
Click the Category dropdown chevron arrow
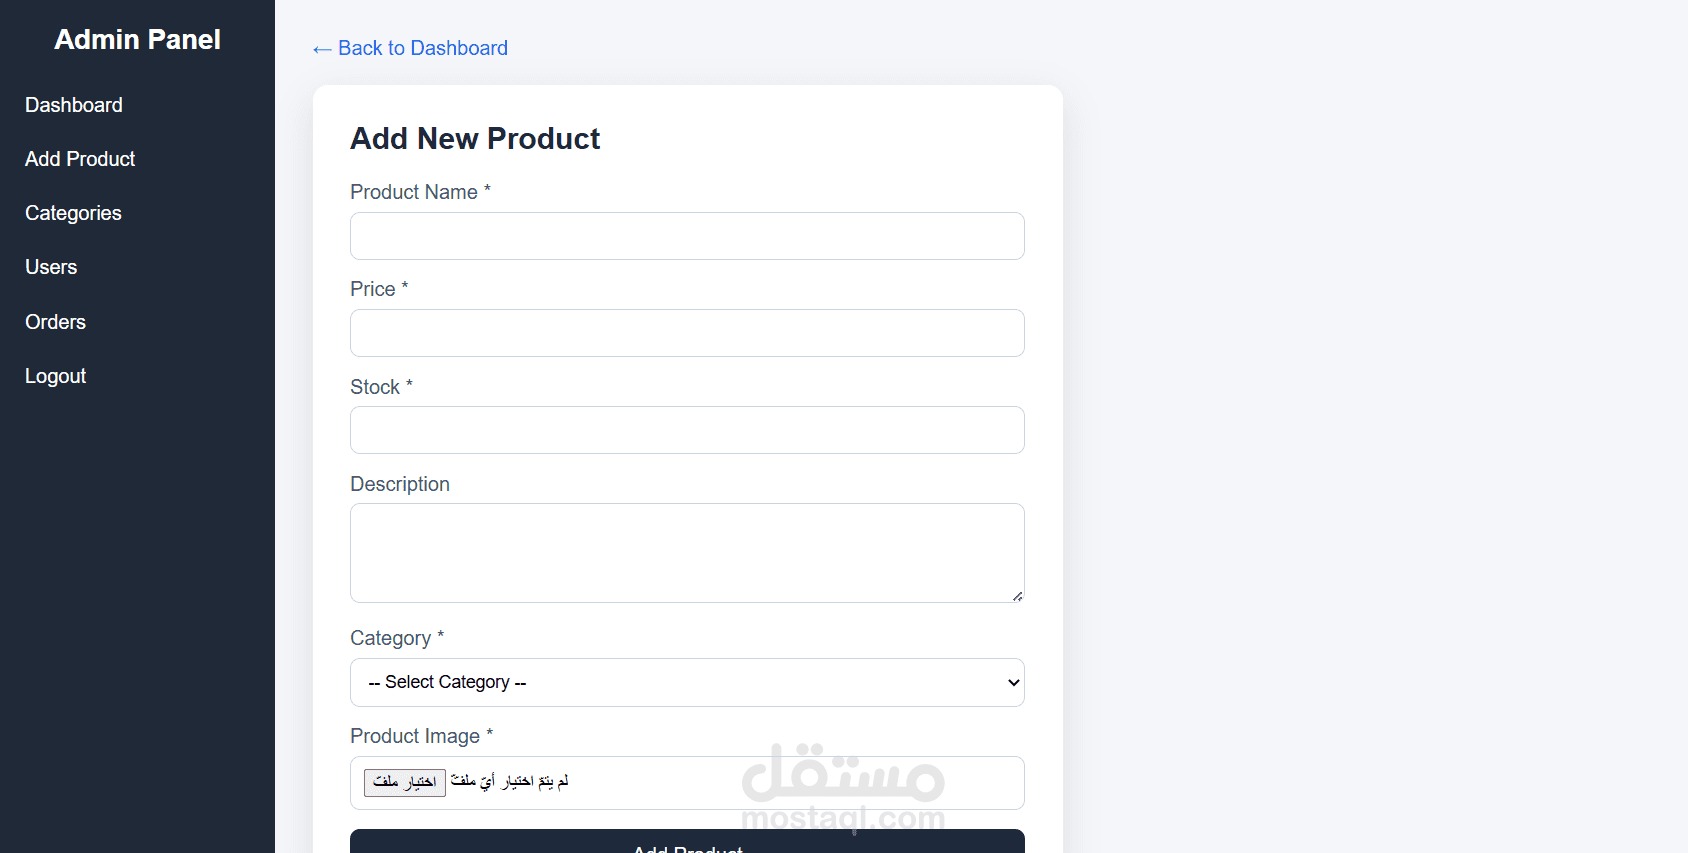point(1013,683)
